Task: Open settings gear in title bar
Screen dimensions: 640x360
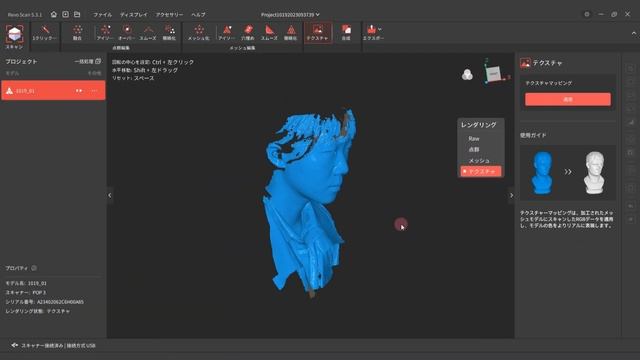Action: point(587,14)
